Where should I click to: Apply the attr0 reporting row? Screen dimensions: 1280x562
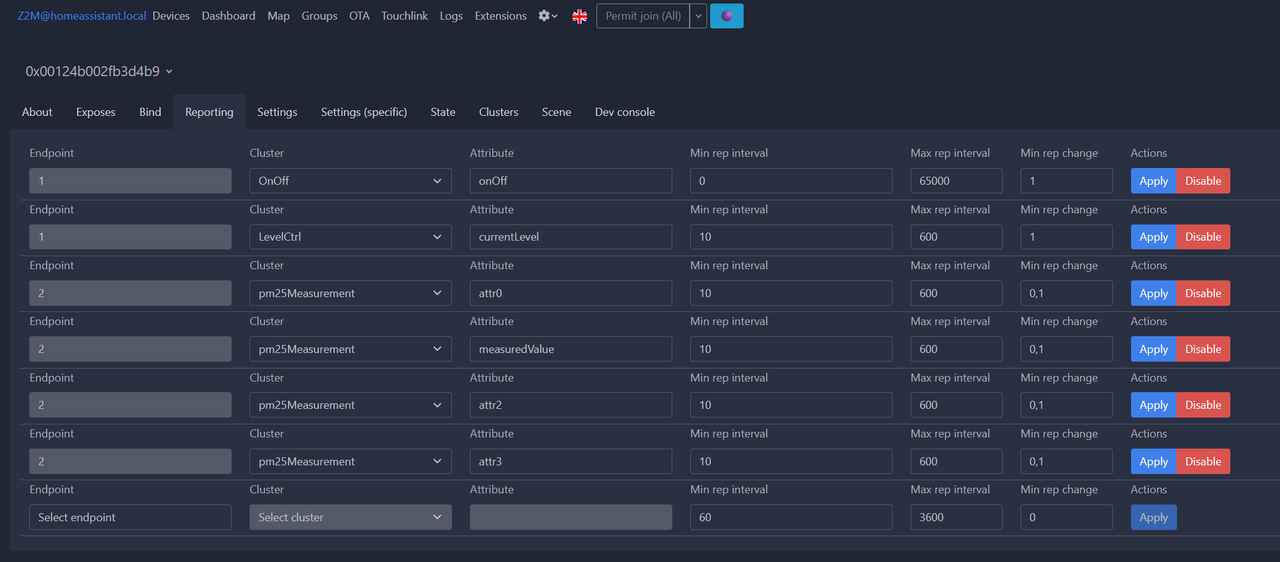pyautogui.click(x=1153, y=293)
